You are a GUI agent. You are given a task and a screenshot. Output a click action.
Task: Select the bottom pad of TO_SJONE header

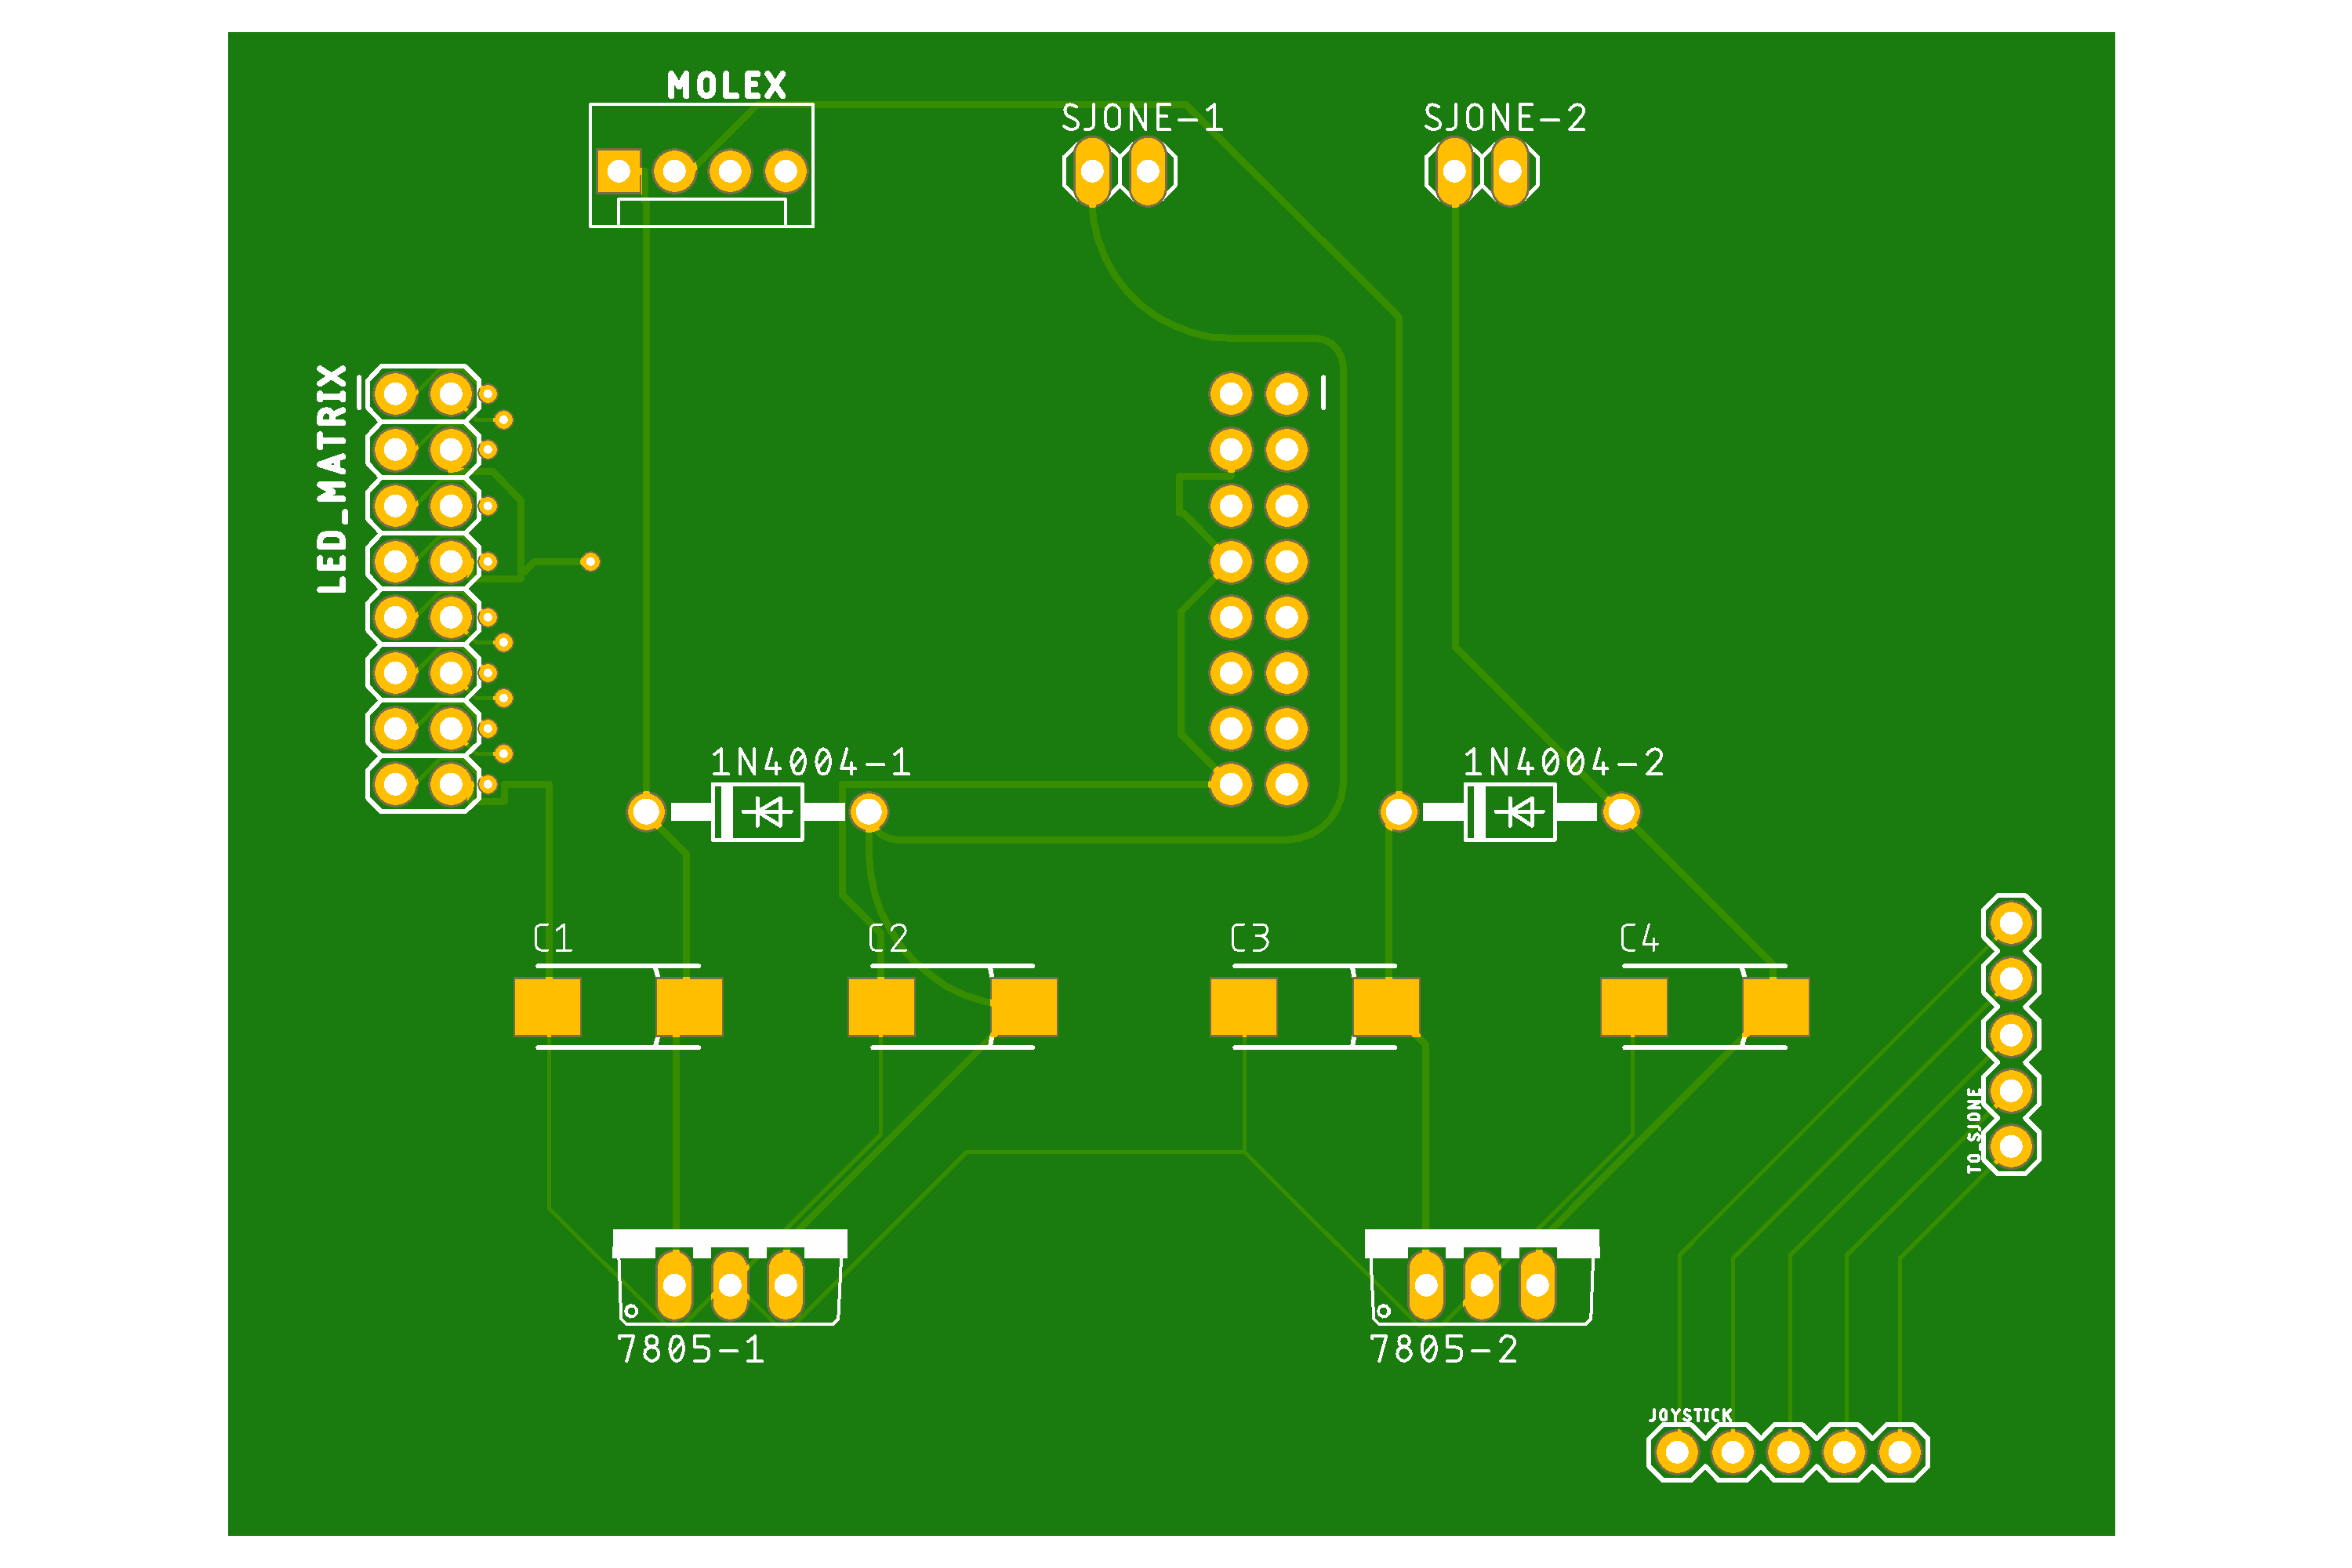[x=2012, y=1146]
